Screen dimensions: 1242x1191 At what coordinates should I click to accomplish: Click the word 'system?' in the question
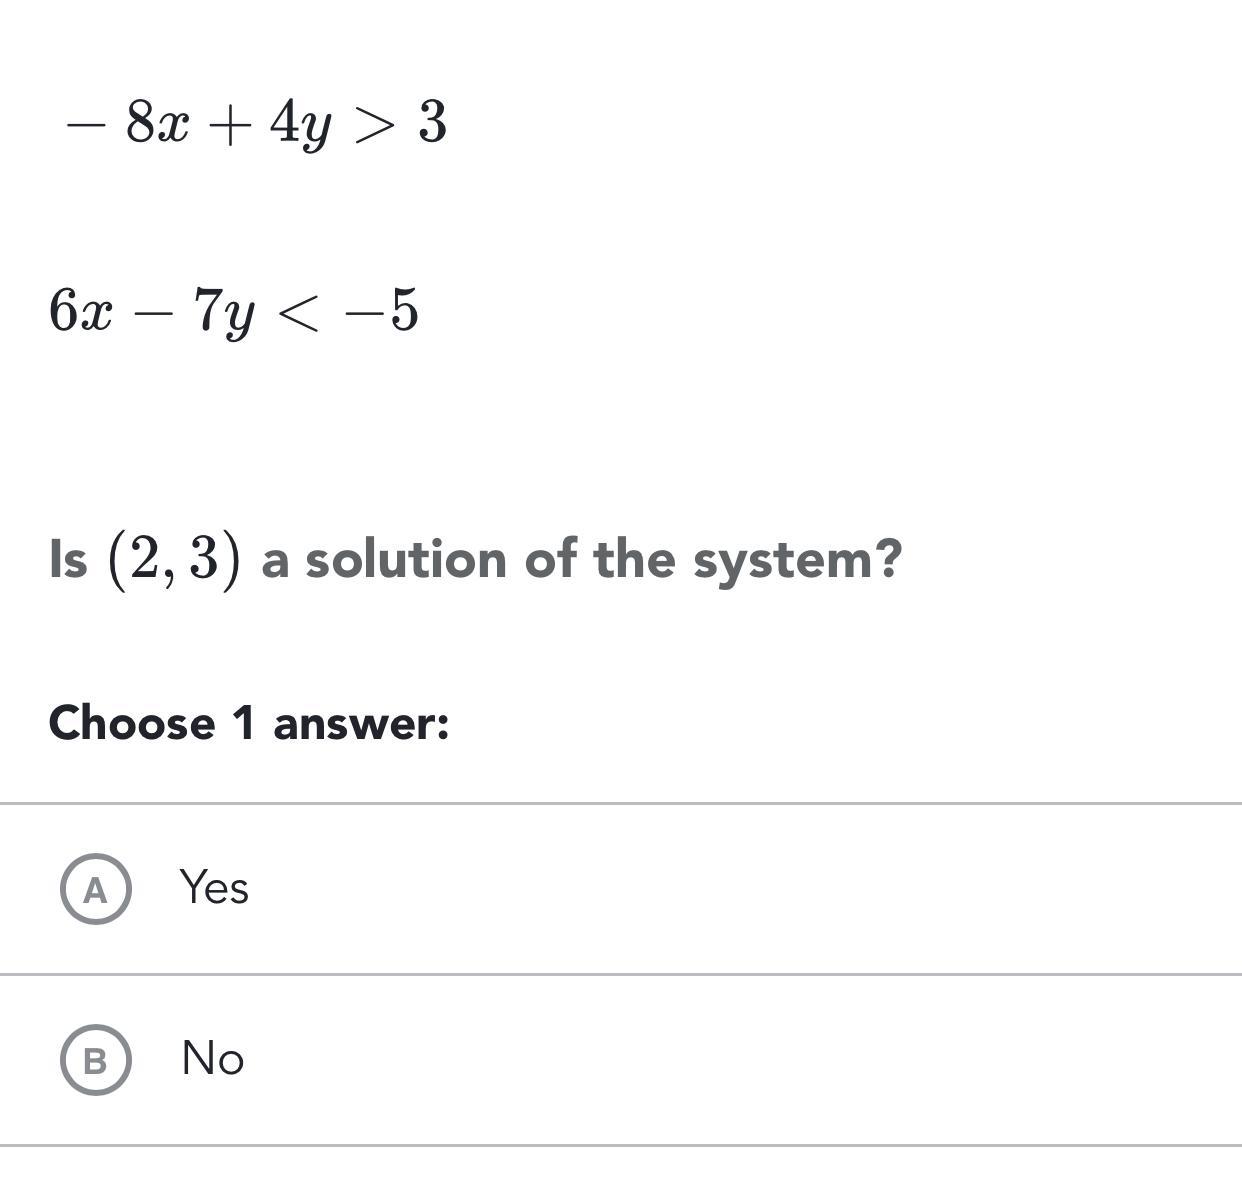[x=797, y=561]
